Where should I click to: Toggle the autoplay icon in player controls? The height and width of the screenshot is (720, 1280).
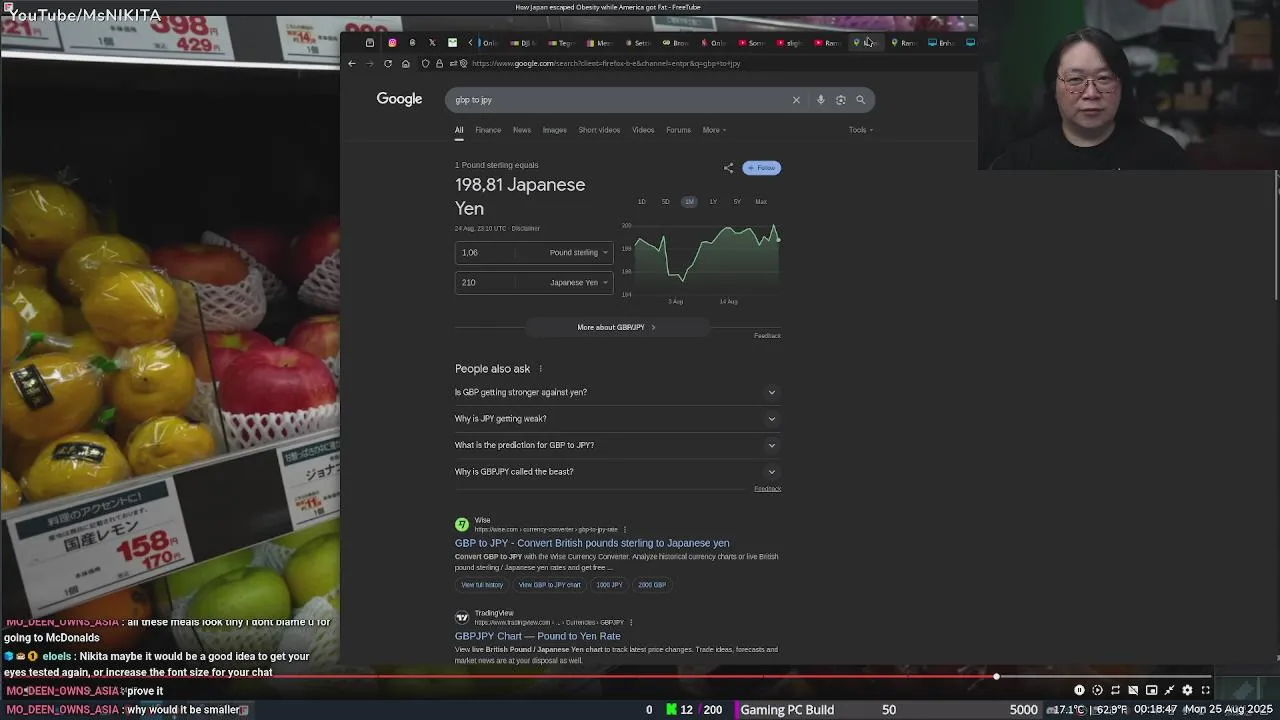coord(1097,690)
